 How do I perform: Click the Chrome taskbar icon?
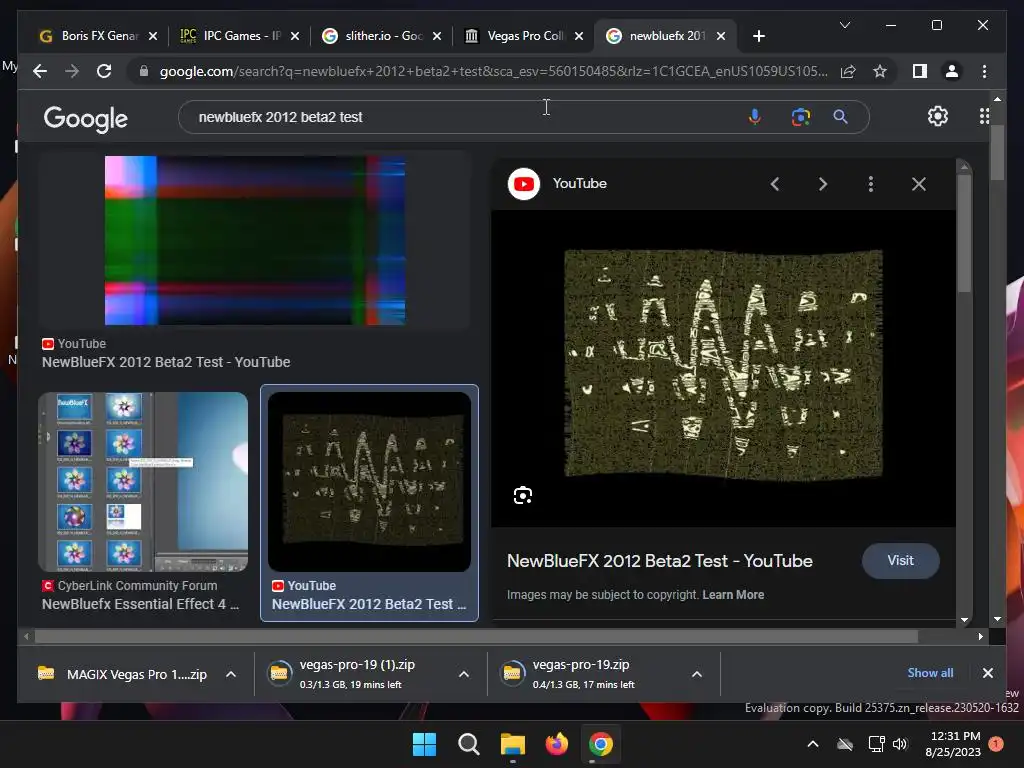600,744
